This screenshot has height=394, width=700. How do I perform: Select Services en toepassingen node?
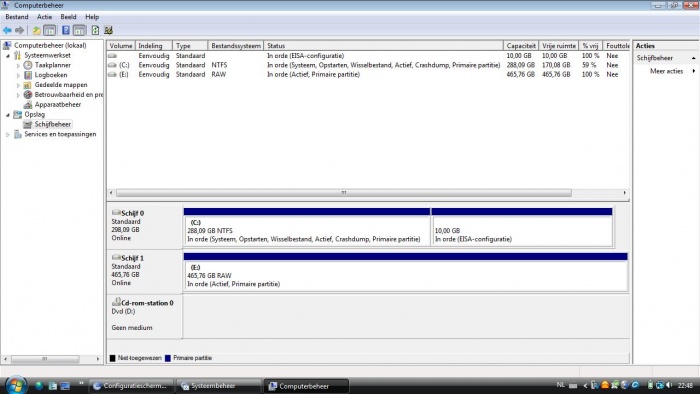tap(60, 134)
